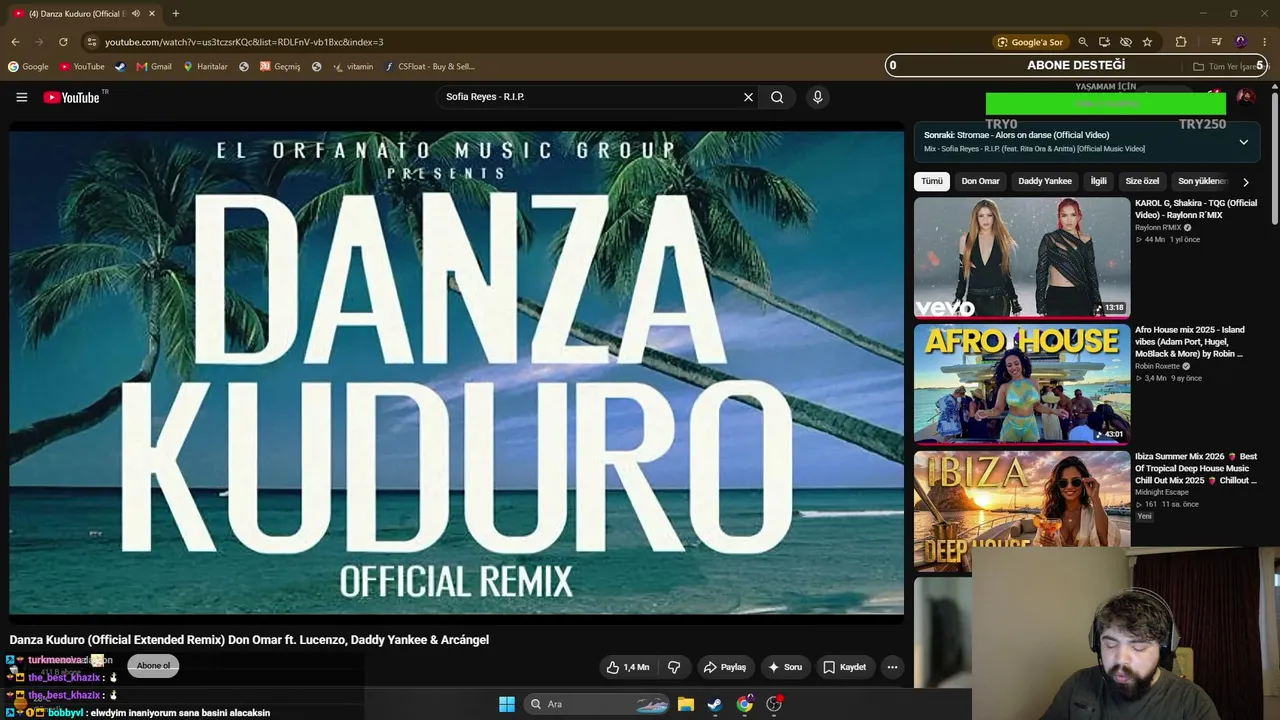Visit the Raylonn R'MIX channel
Image resolution: width=1280 pixels, height=720 pixels.
coord(1158,228)
